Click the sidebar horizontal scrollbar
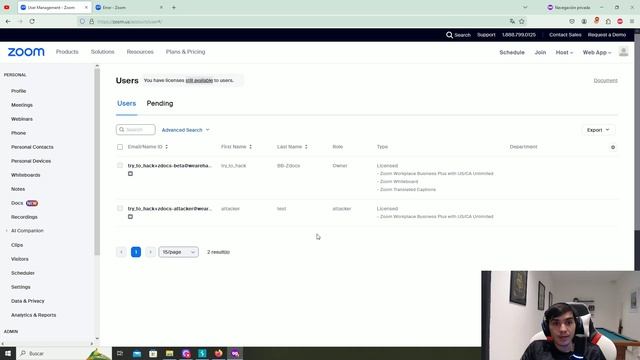The height and width of the screenshot is (360, 640). (x=46, y=344)
